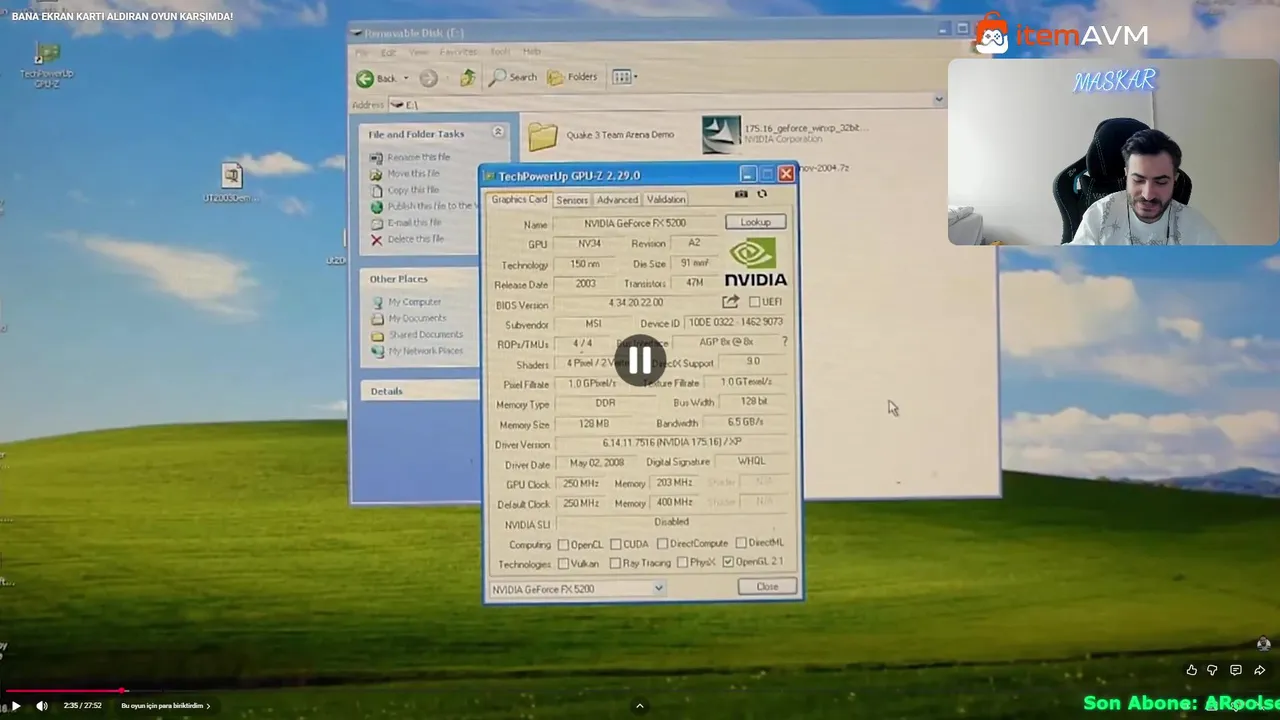Switch to the Graphics Card tab

[519, 199]
